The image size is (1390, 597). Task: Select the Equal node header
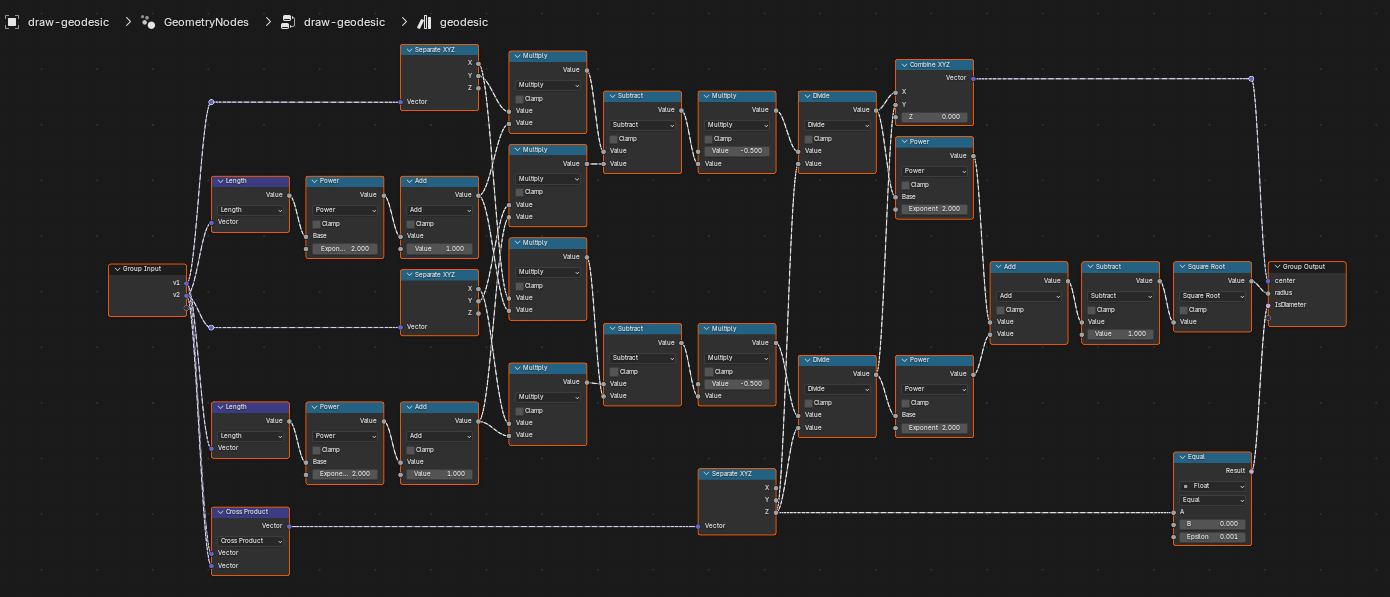coord(1212,457)
